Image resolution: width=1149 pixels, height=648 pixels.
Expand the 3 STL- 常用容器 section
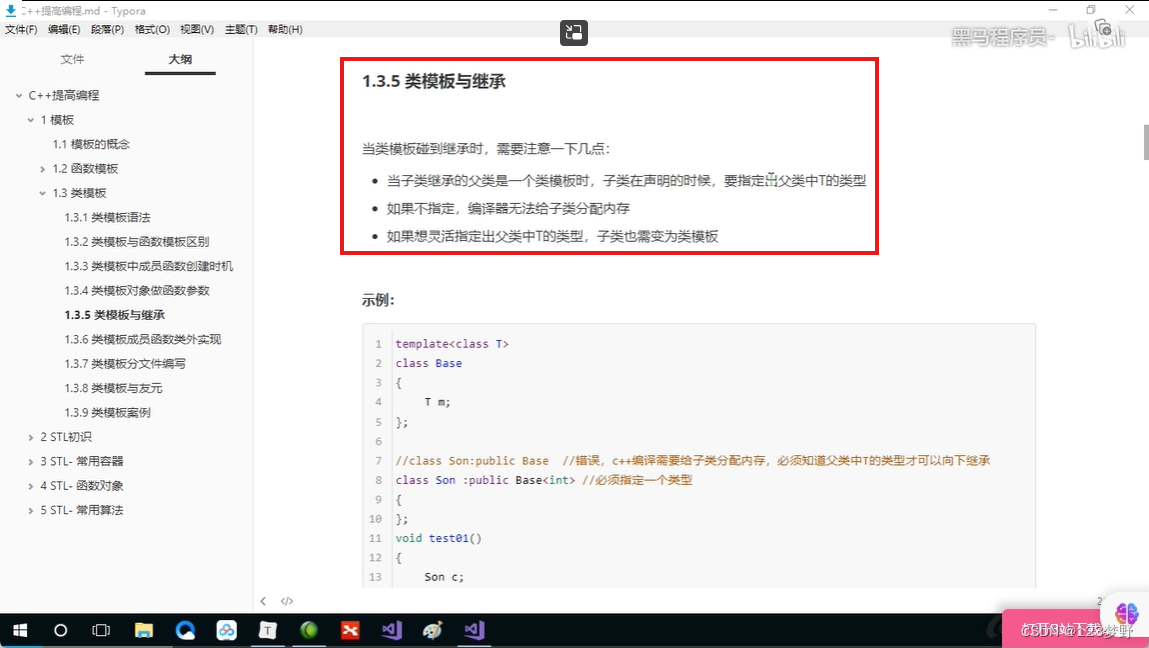31,462
